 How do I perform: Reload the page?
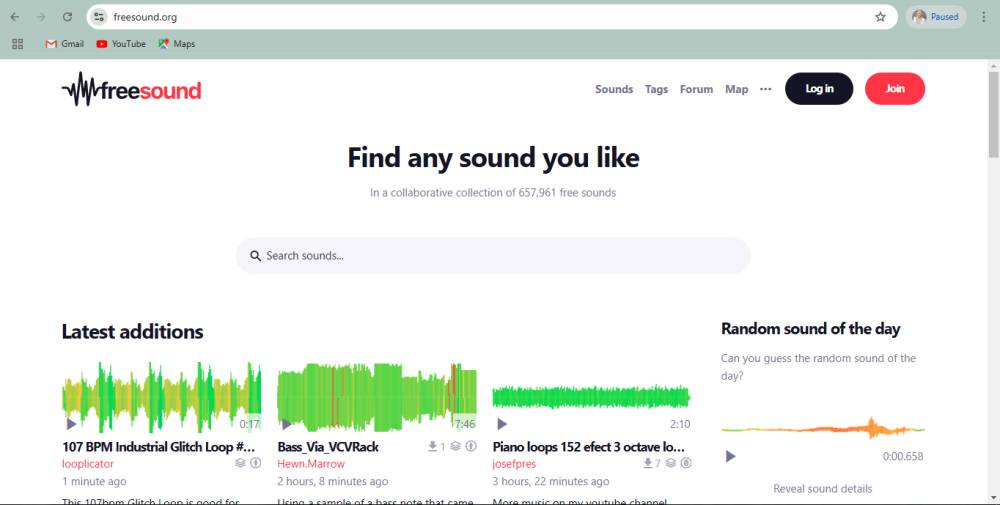click(67, 17)
